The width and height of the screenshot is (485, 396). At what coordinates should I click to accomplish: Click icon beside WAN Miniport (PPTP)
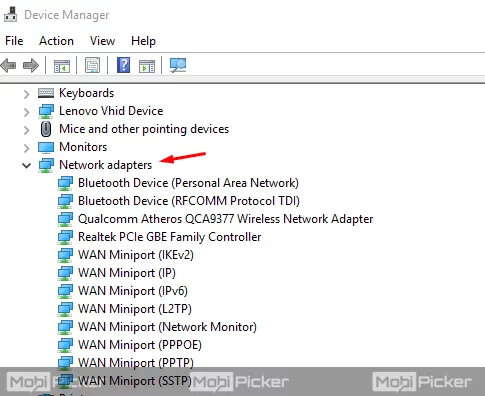[65, 363]
